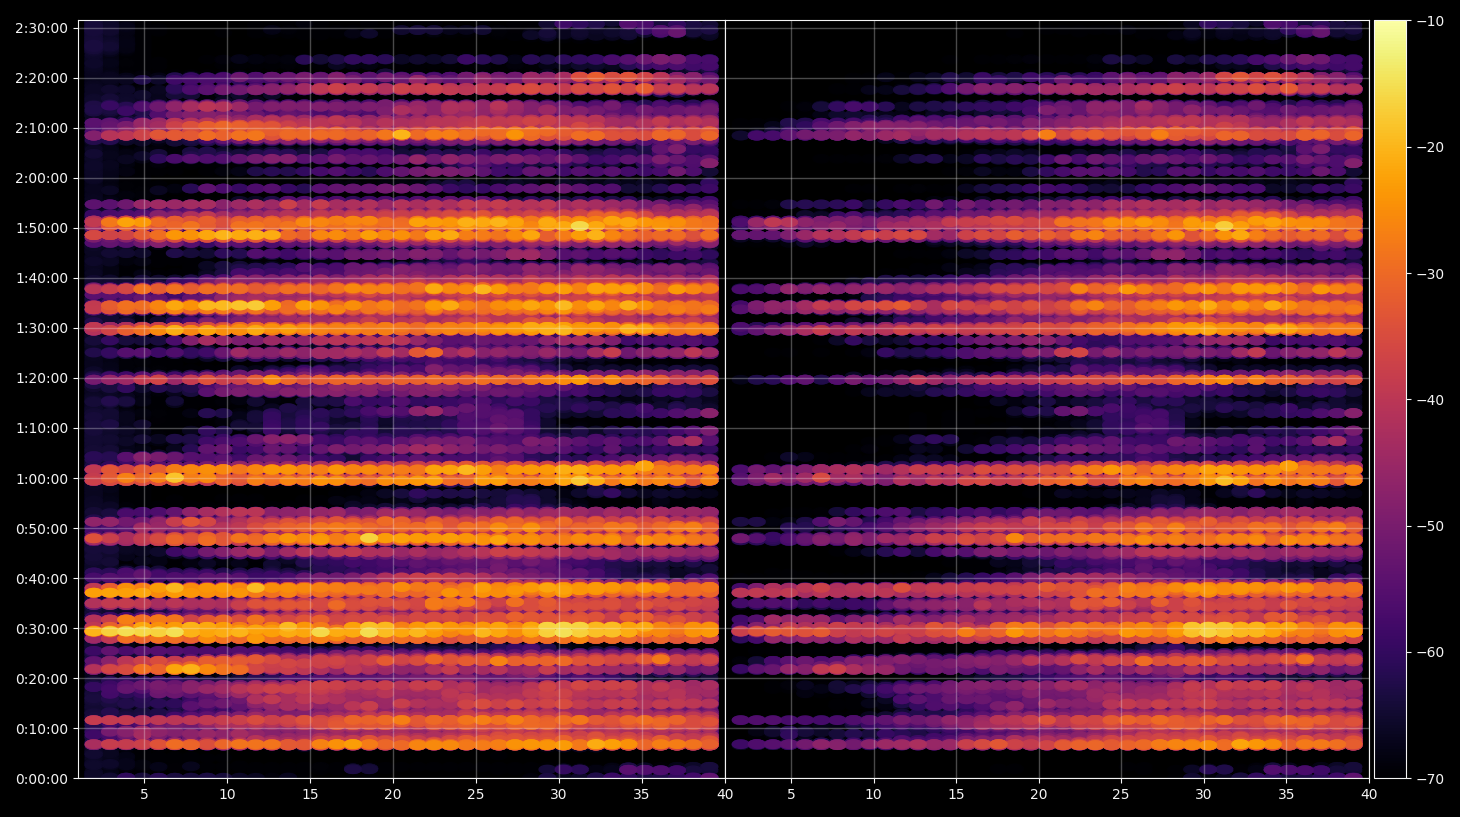Click x-axis tick 35 under the right panel
This screenshot has width=1460, height=817.
click(x=1286, y=794)
